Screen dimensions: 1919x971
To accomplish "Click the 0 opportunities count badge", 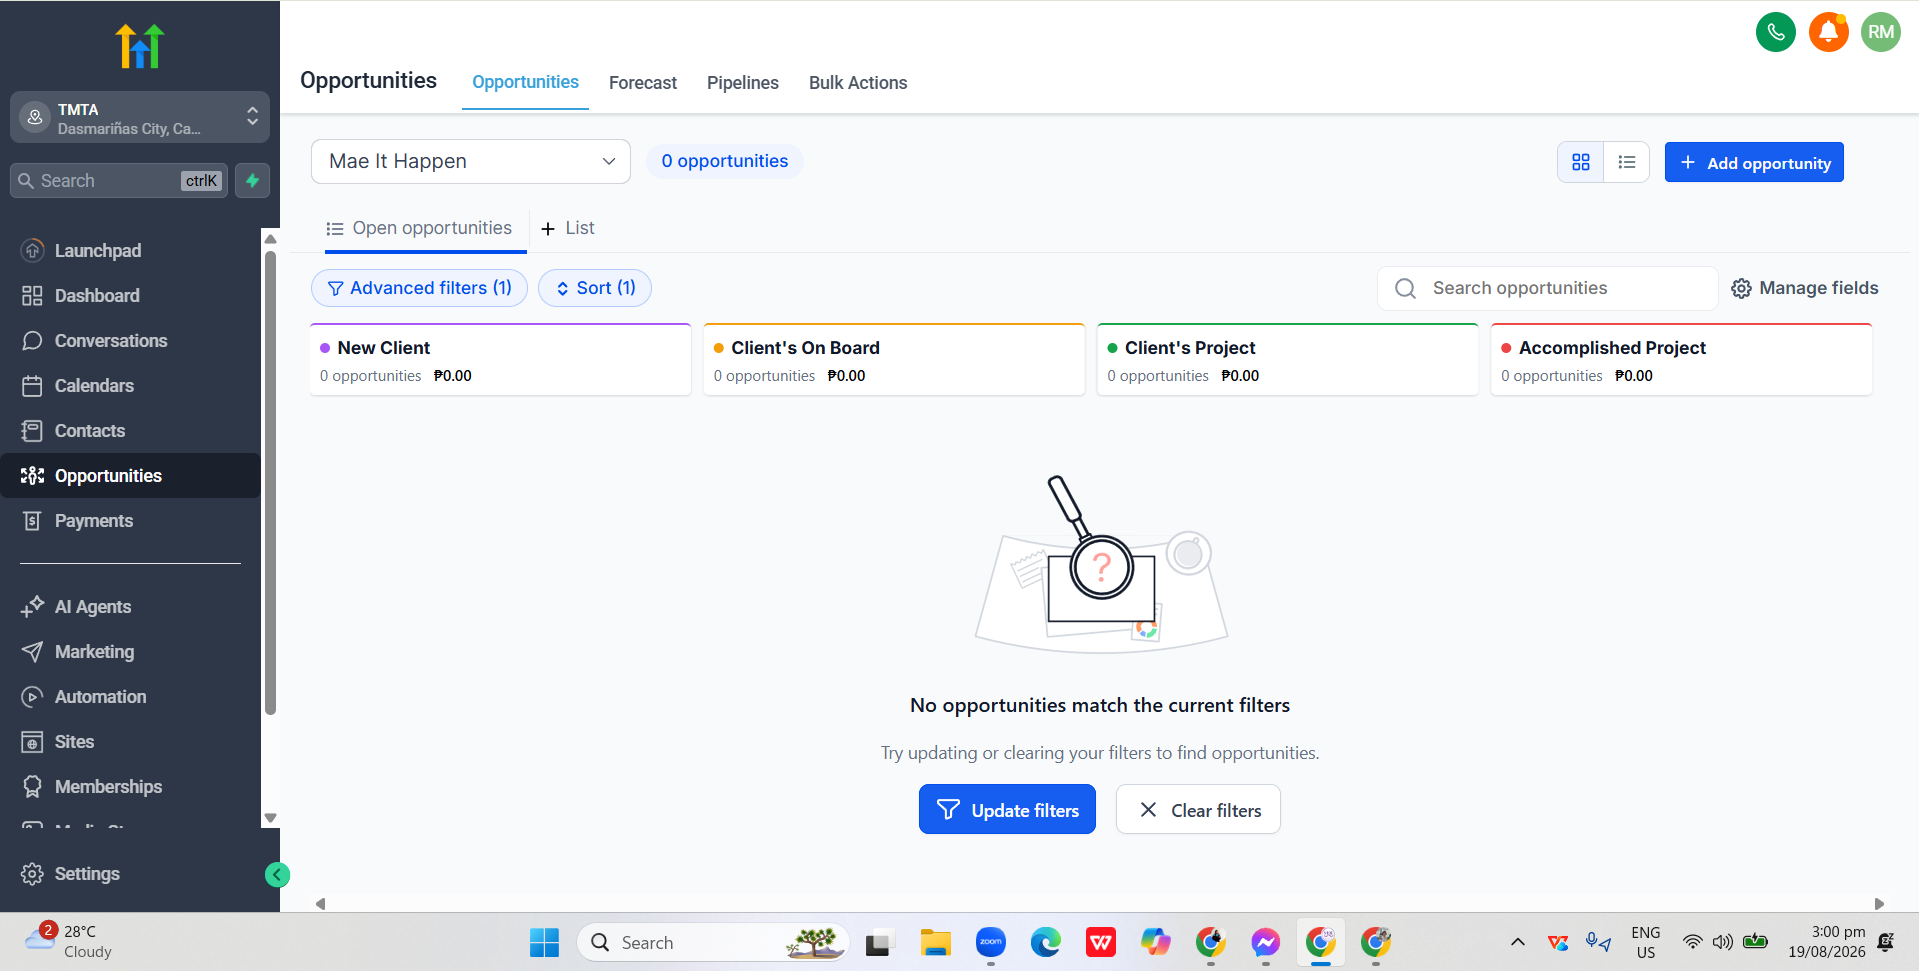I will pos(725,161).
